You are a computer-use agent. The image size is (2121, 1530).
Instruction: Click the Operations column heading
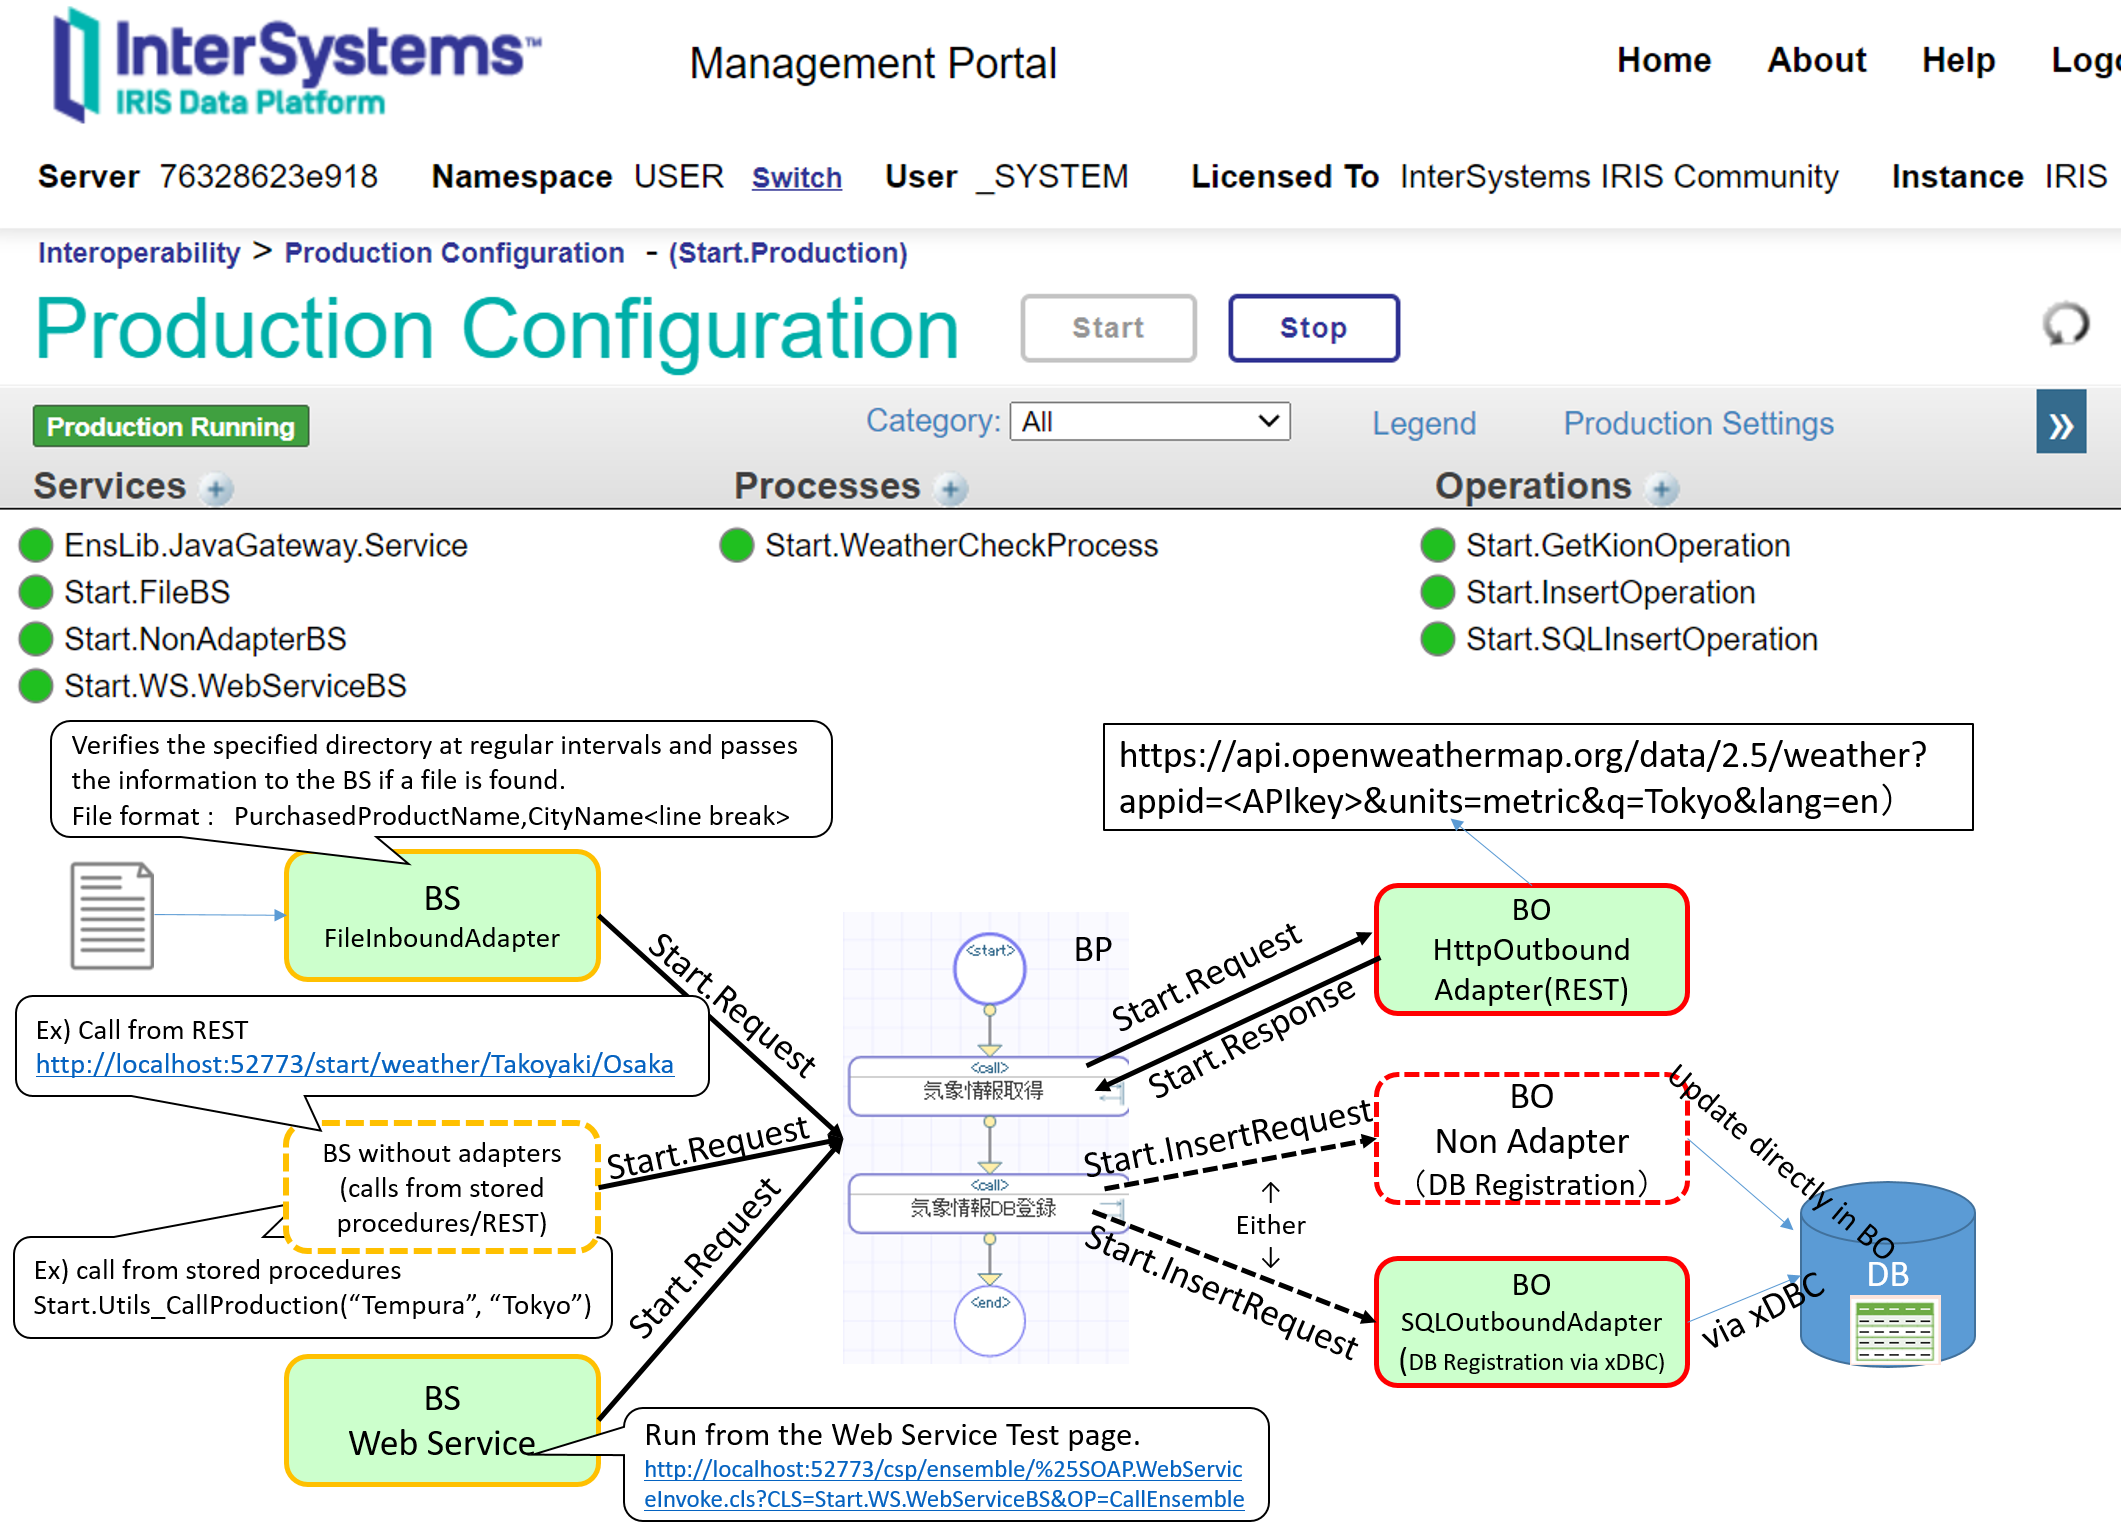coord(1533,486)
